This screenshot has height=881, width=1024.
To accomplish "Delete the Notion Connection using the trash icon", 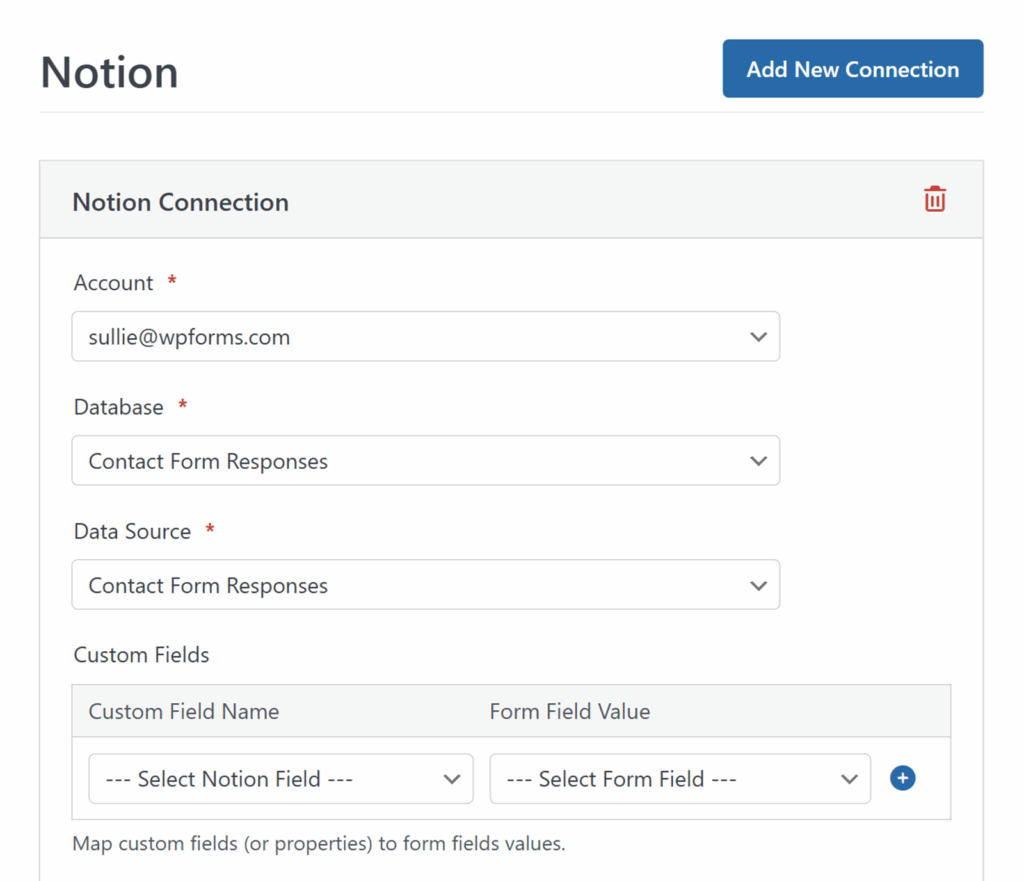I will point(934,199).
